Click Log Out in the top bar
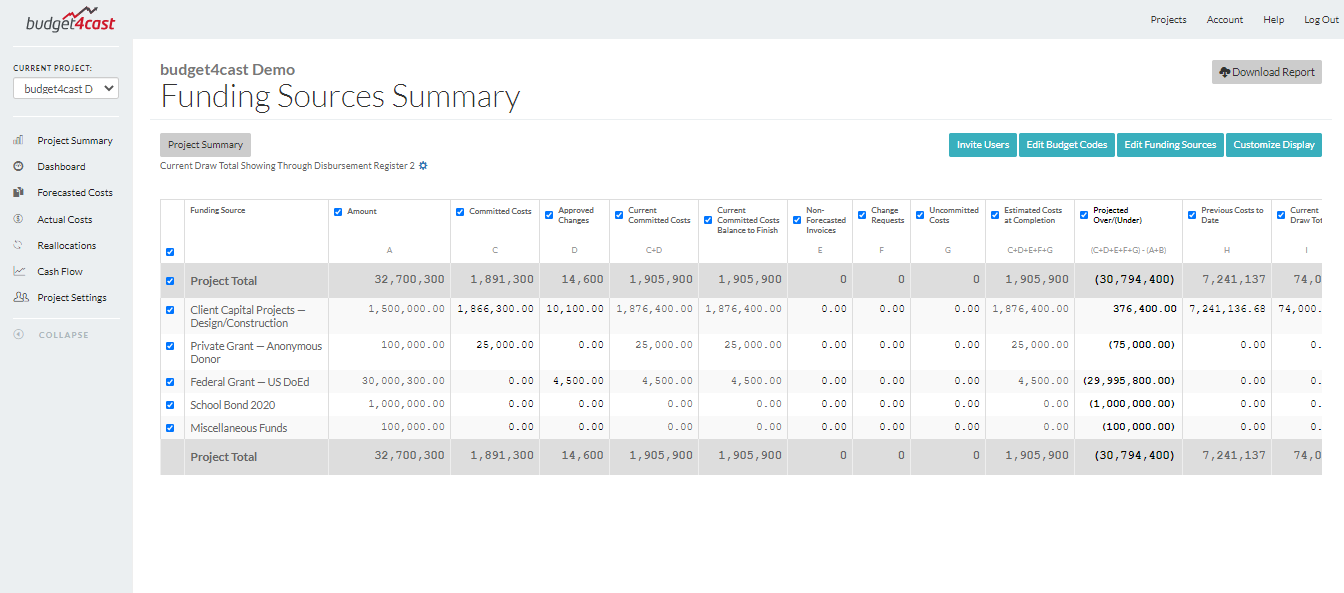The image size is (1344, 593). coord(1321,20)
